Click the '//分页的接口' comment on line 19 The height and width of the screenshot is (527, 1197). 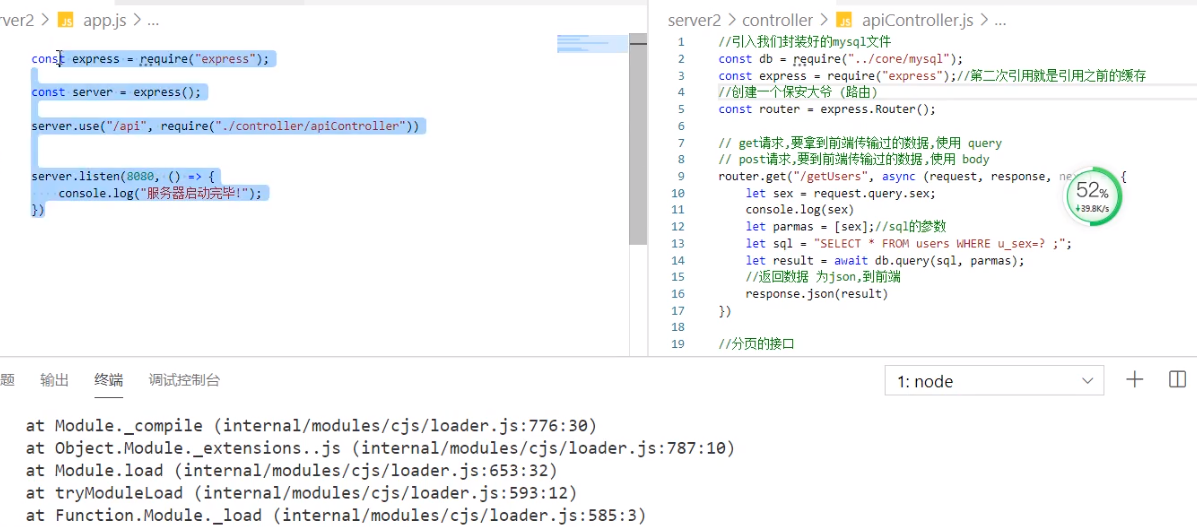[x=757, y=344]
